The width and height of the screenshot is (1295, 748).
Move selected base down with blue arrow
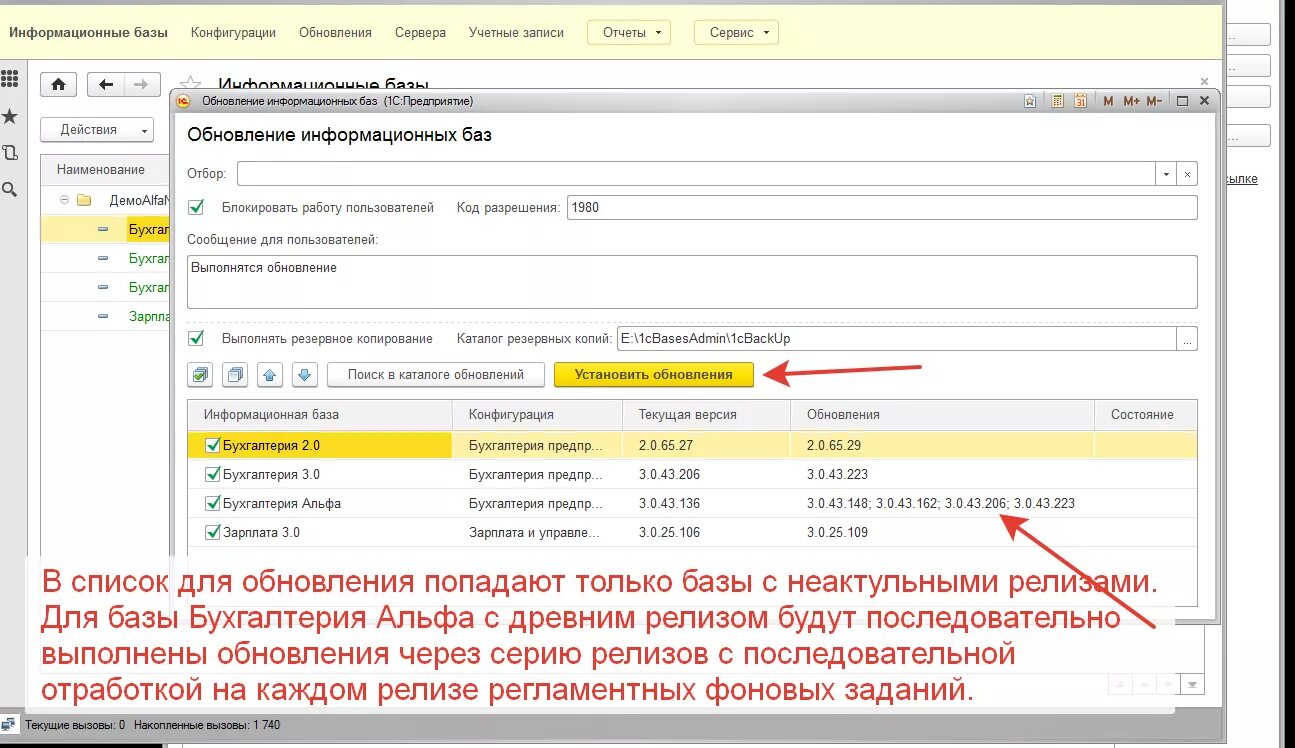tap(305, 375)
